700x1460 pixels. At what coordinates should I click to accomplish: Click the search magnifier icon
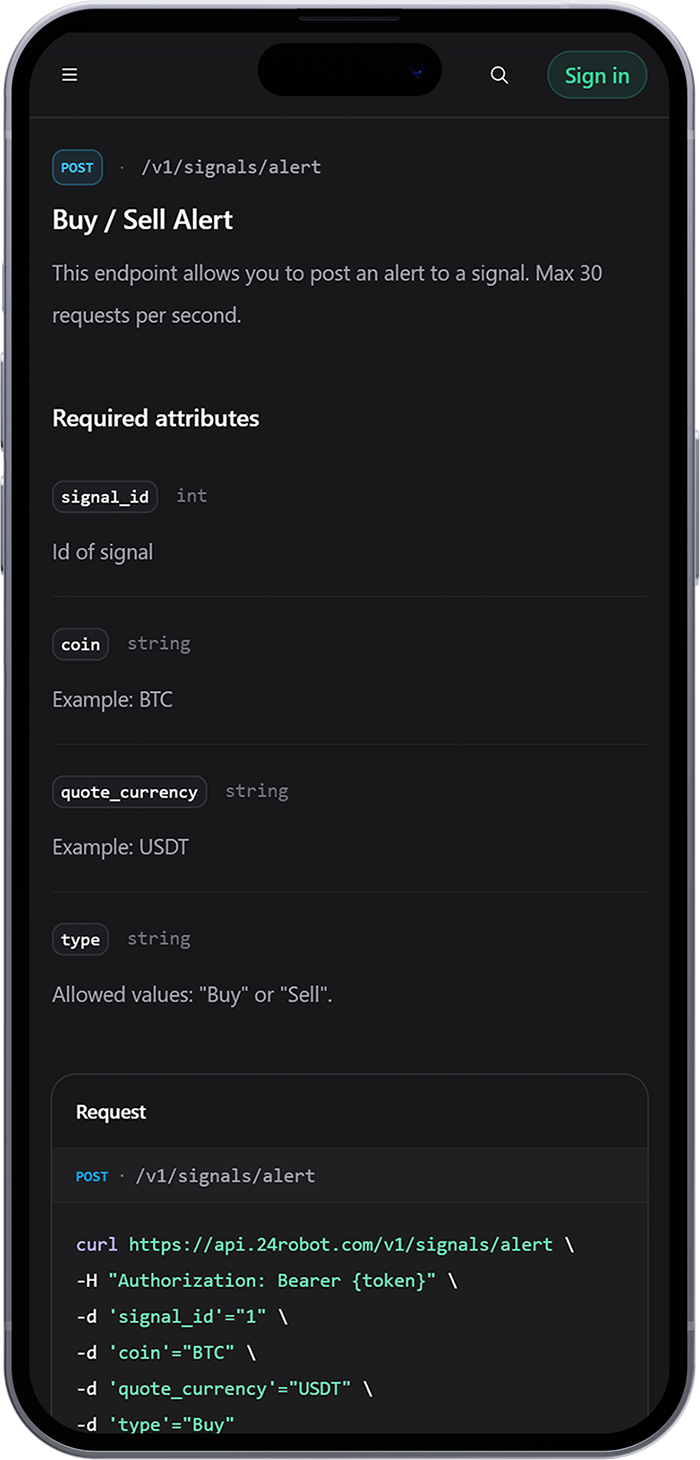tap(499, 75)
